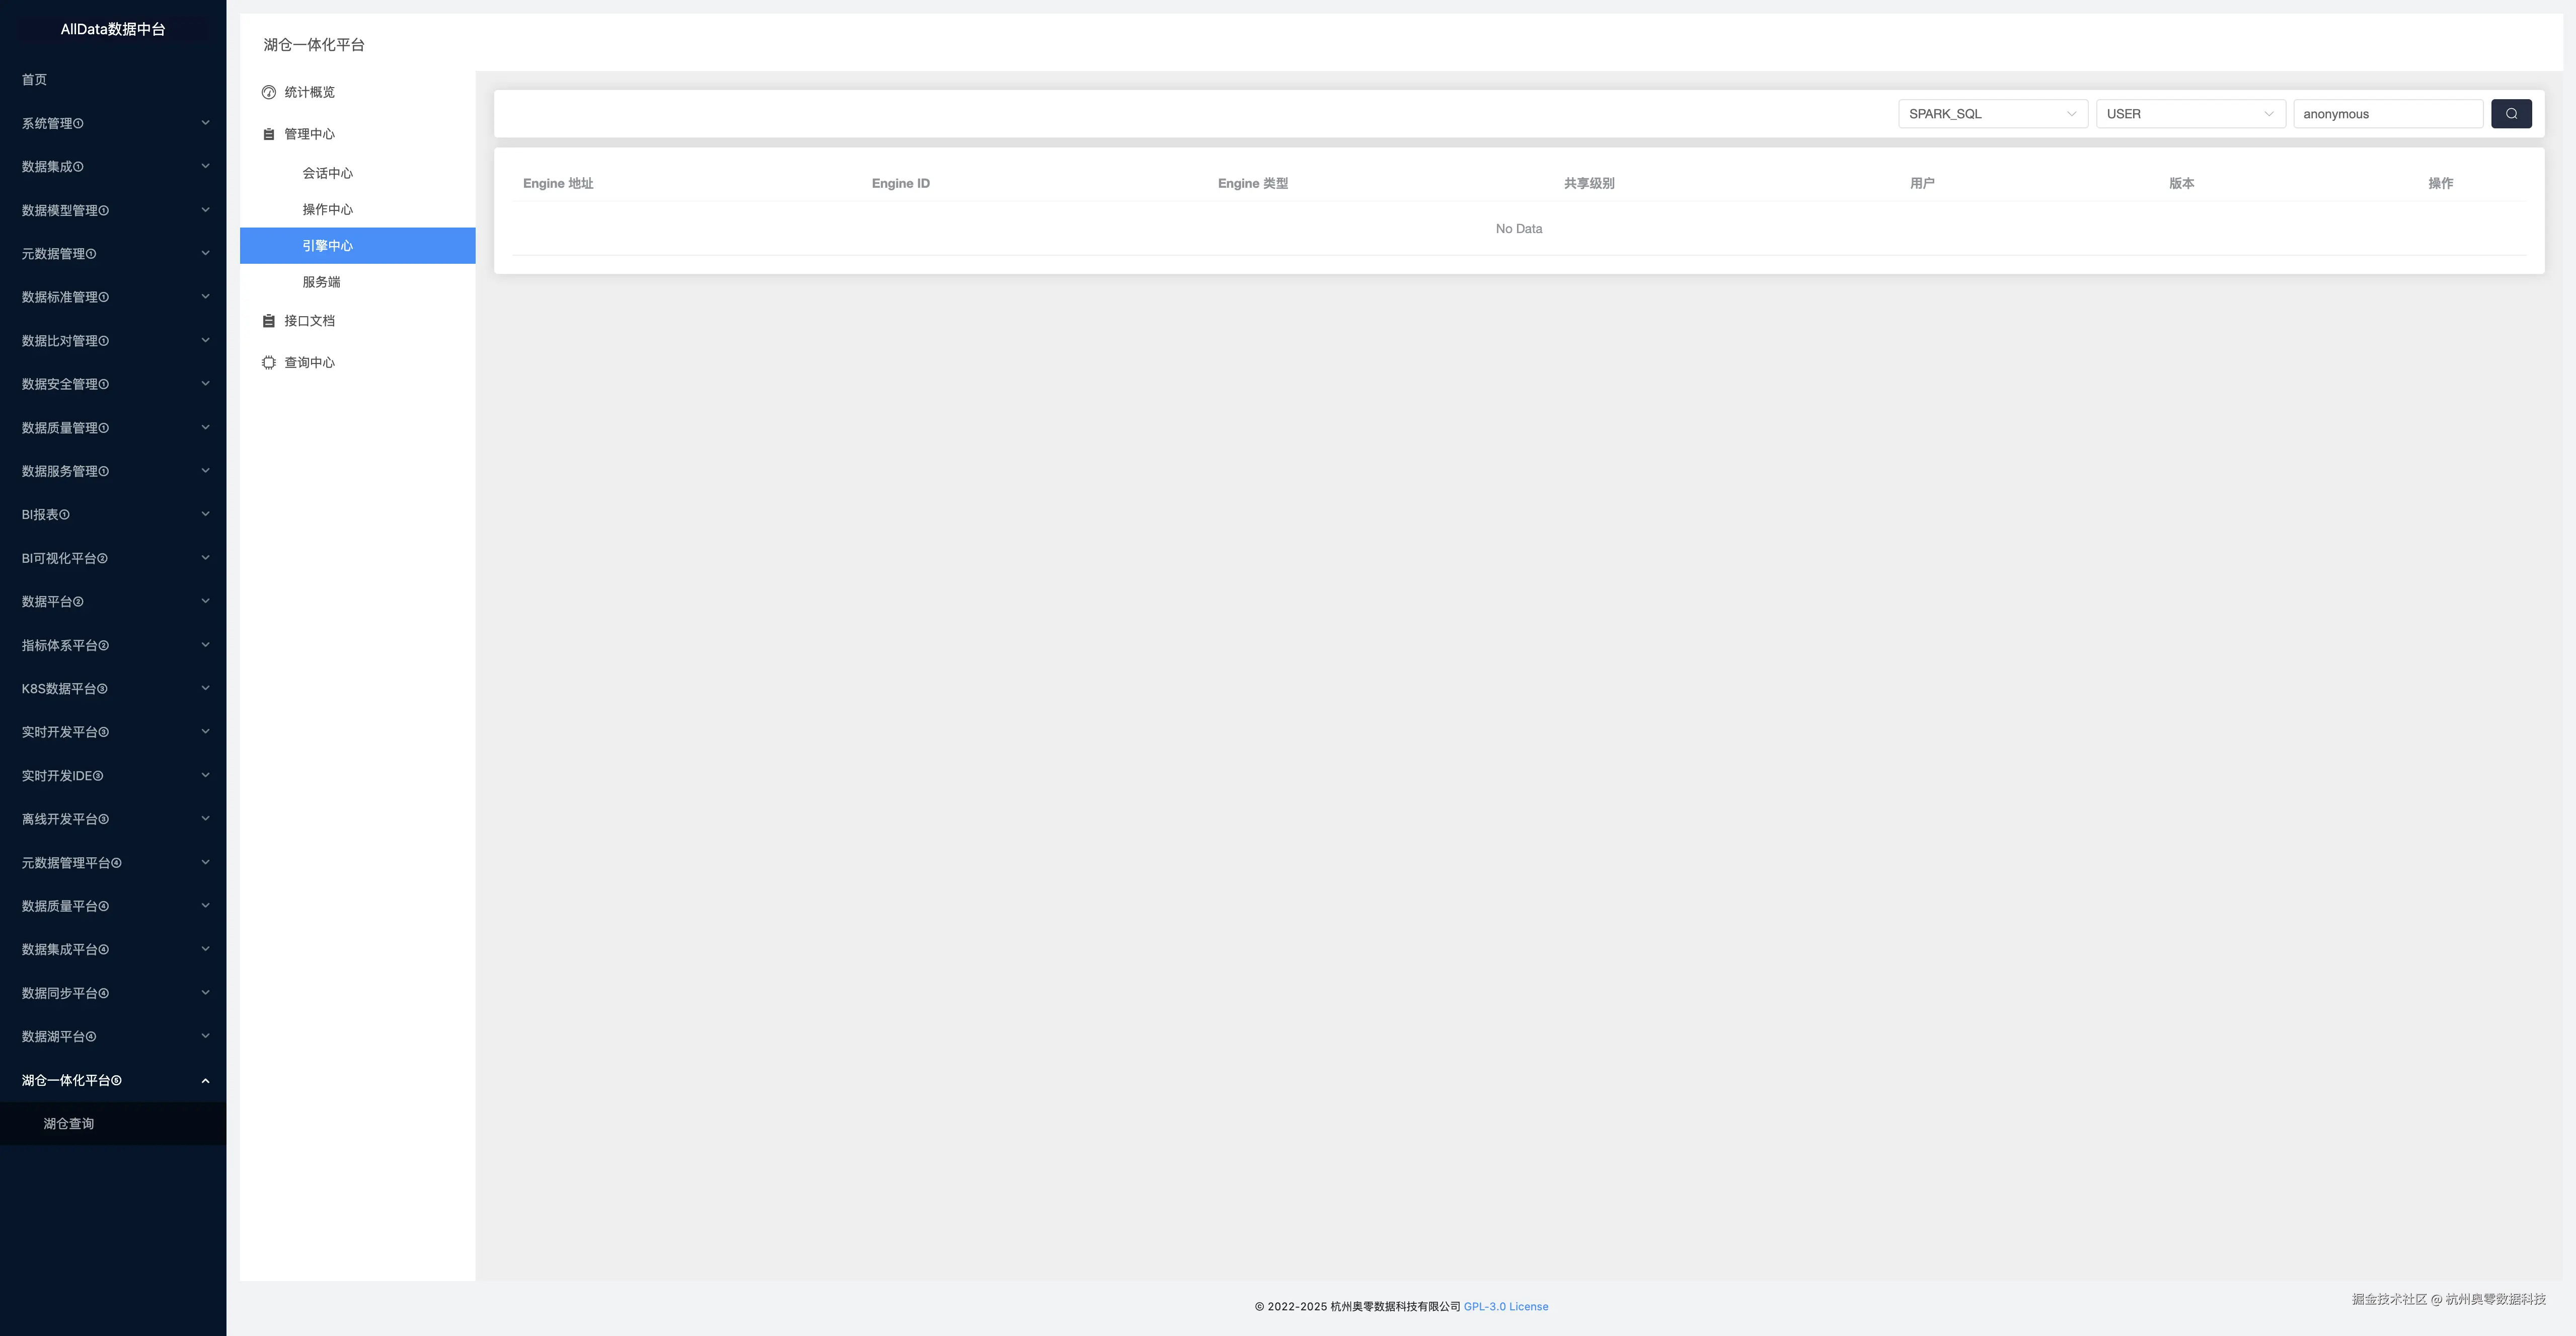Expand the 元数据管理 sidebar menu

tap(113, 254)
